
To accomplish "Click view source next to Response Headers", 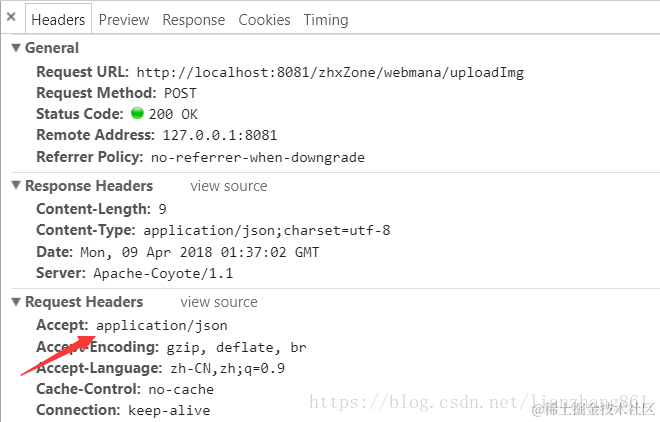I will tap(229, 186).
